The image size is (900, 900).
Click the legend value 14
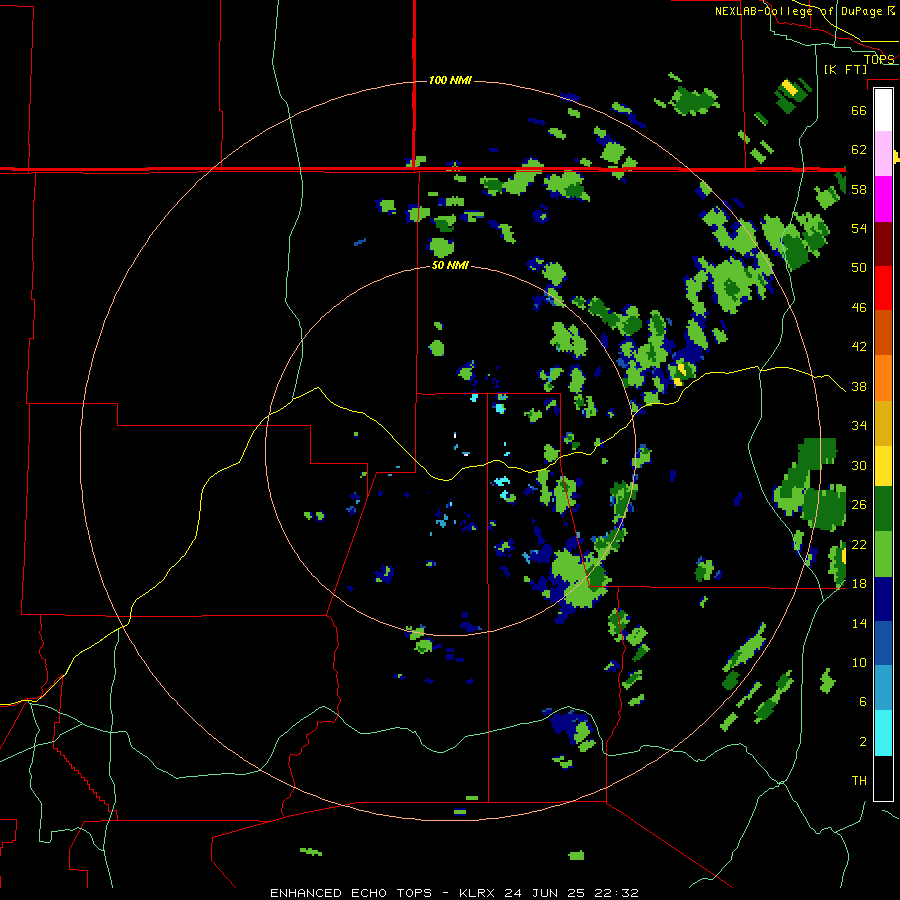point(859,623)
